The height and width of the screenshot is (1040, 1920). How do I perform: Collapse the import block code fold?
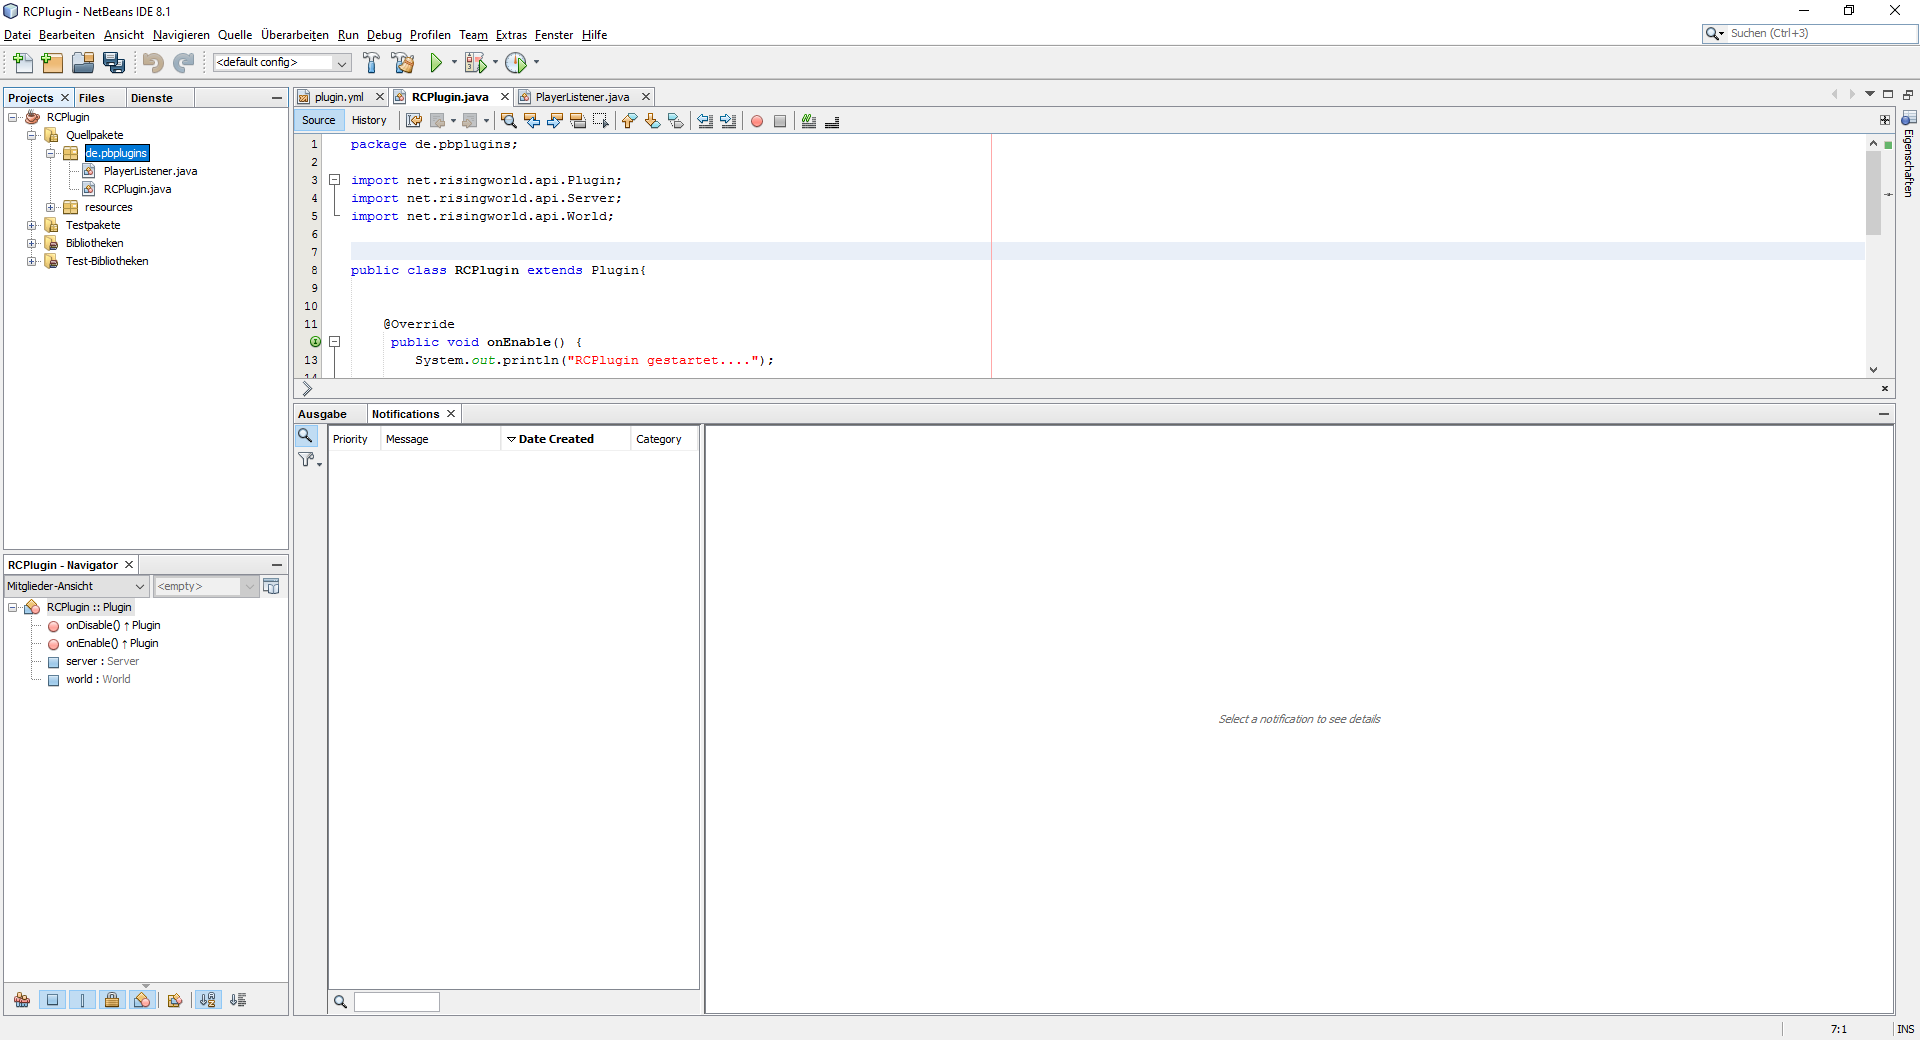coord(335,180)
